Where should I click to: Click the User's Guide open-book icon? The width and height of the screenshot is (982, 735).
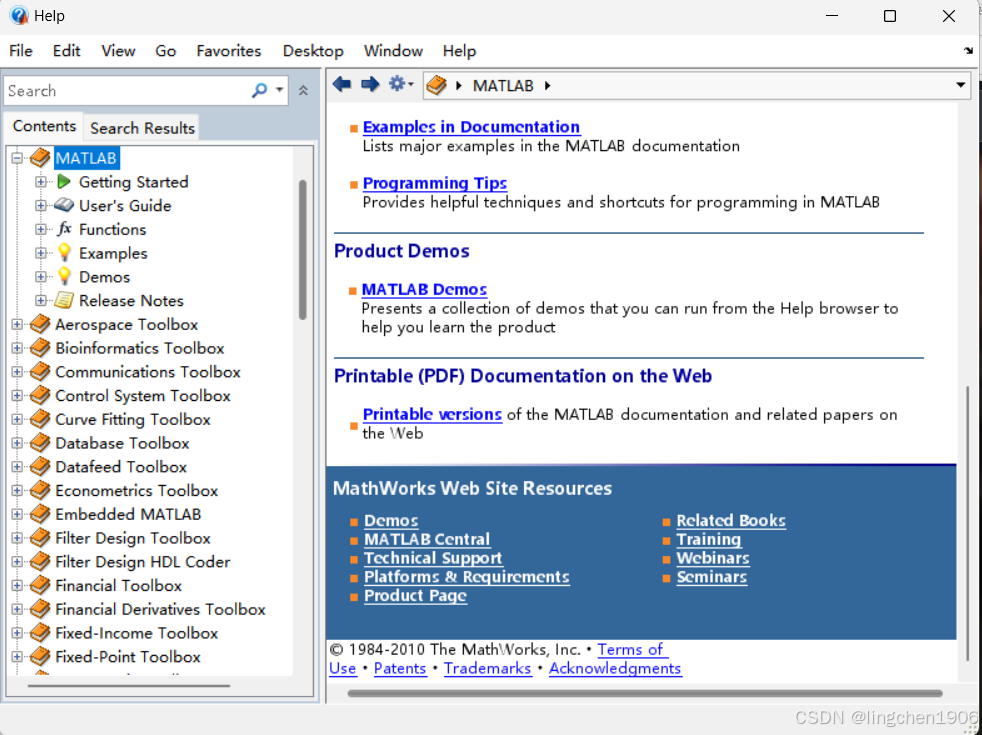(x=64, y=205)
